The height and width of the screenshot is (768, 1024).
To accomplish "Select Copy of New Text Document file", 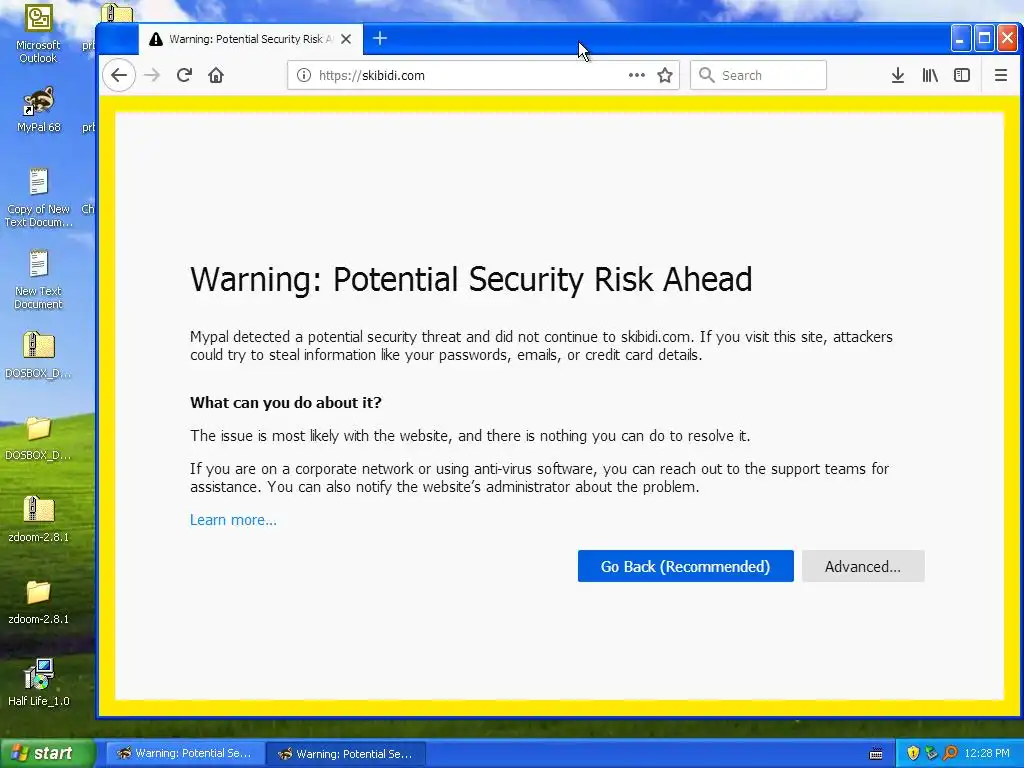I will pos(38,198).
